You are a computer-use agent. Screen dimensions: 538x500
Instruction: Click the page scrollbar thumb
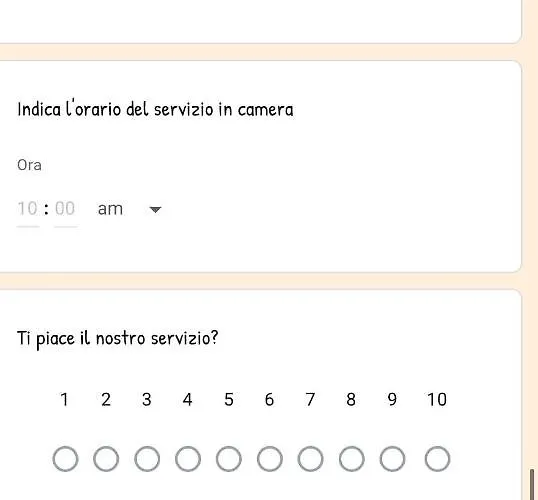(532, 485)
